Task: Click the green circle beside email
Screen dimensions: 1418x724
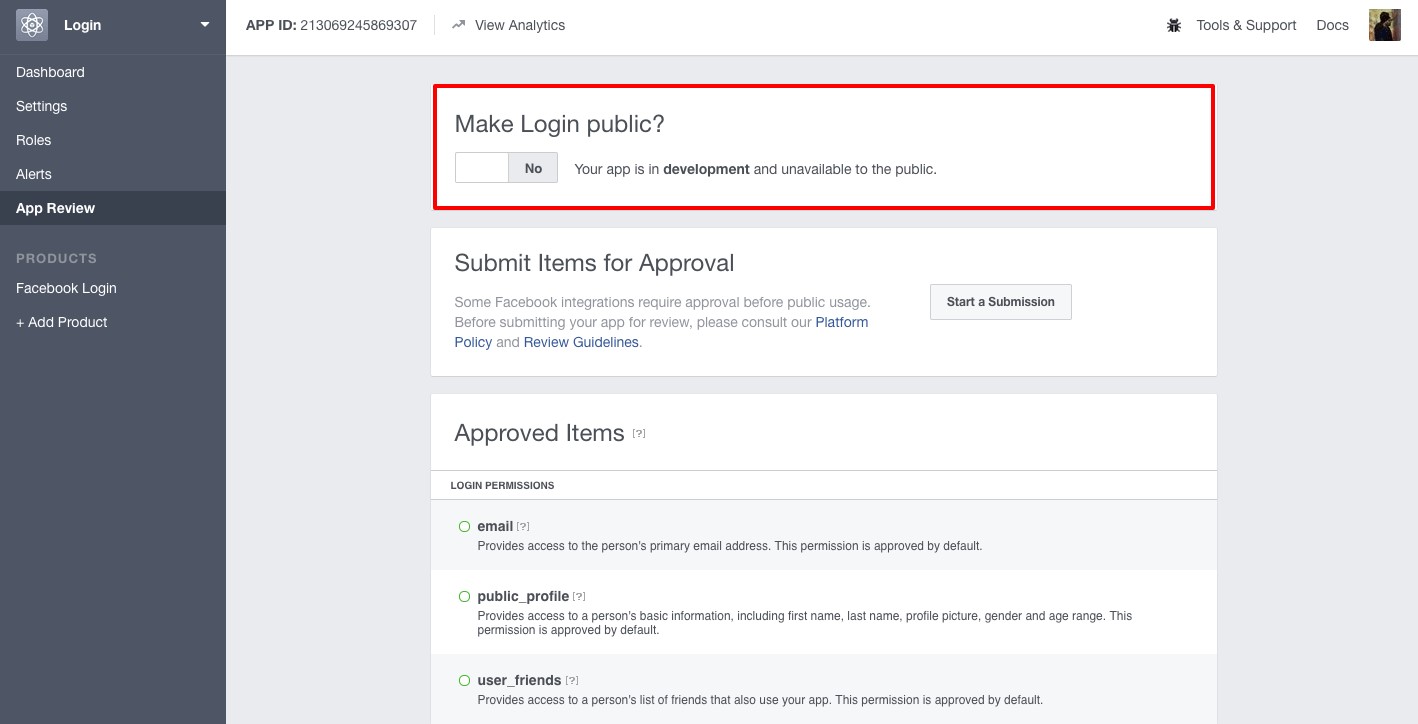Action: tap(464, 526)
